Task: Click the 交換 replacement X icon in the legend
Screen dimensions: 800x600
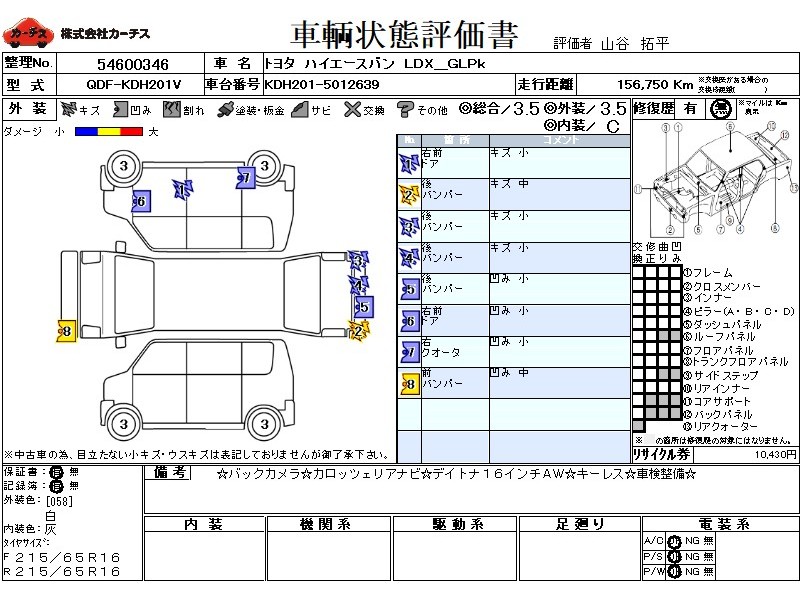Action: coord(352,109)
